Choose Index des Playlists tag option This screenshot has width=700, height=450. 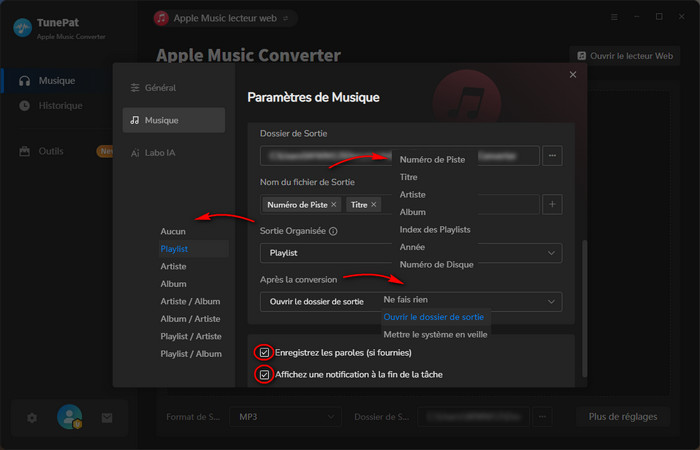click(434, 229)
